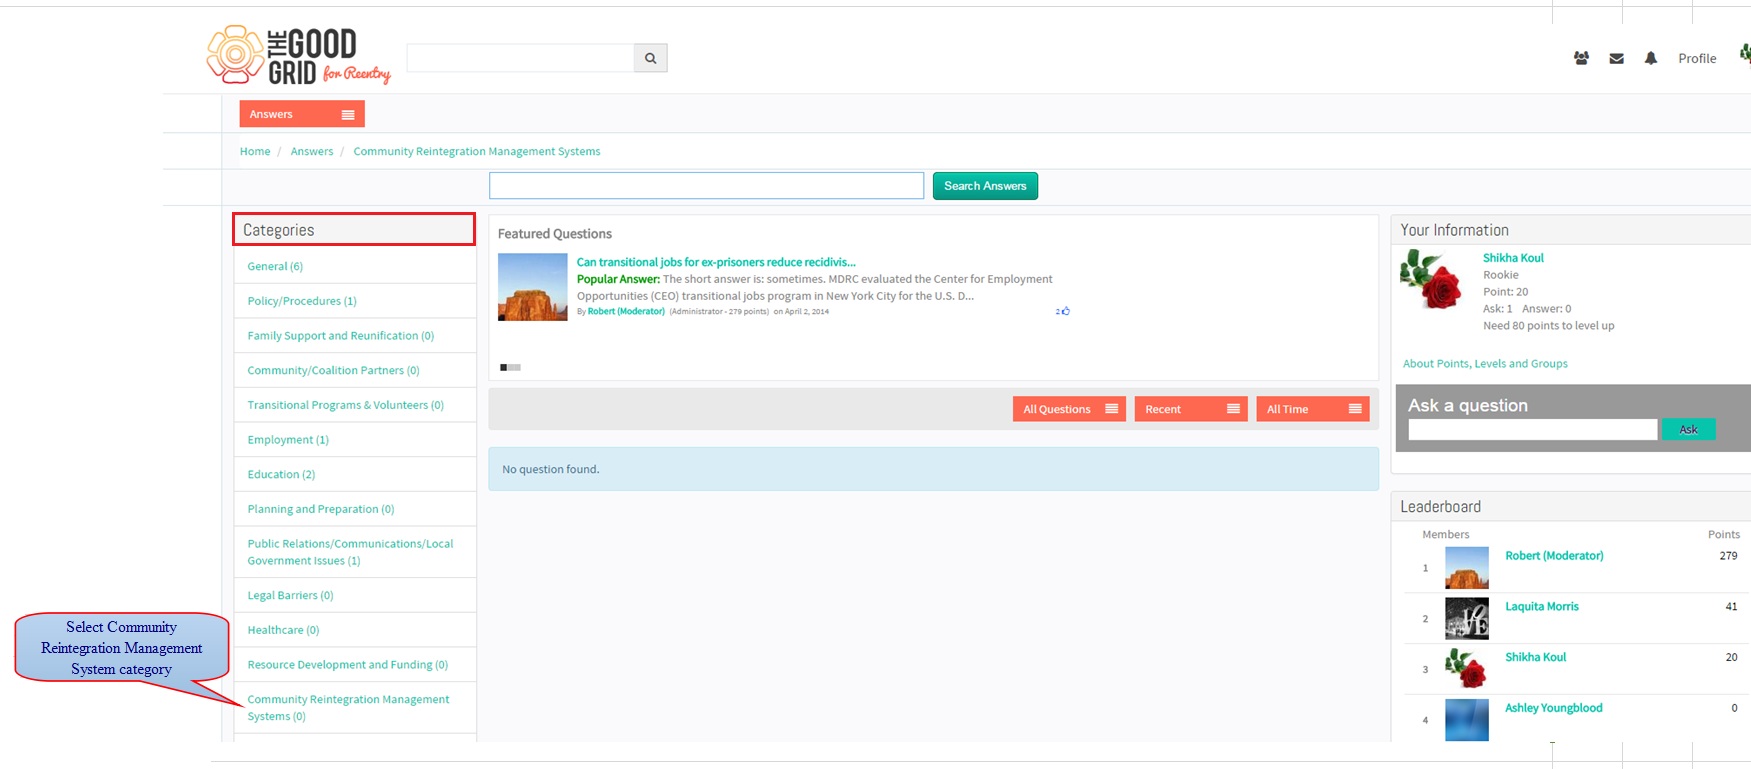Open the All Questions filter dropdown
The width and height of the screenshot is (1751, 769).
[x=1069, y=409]
